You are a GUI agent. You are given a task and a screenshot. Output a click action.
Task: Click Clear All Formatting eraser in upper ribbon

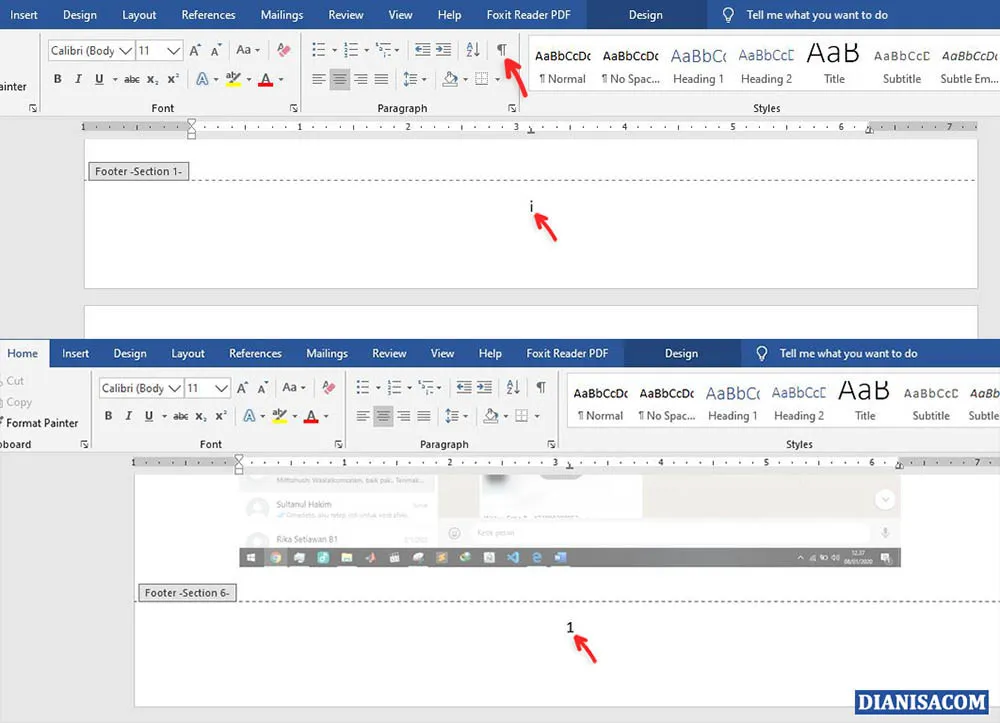pos(283,50)
